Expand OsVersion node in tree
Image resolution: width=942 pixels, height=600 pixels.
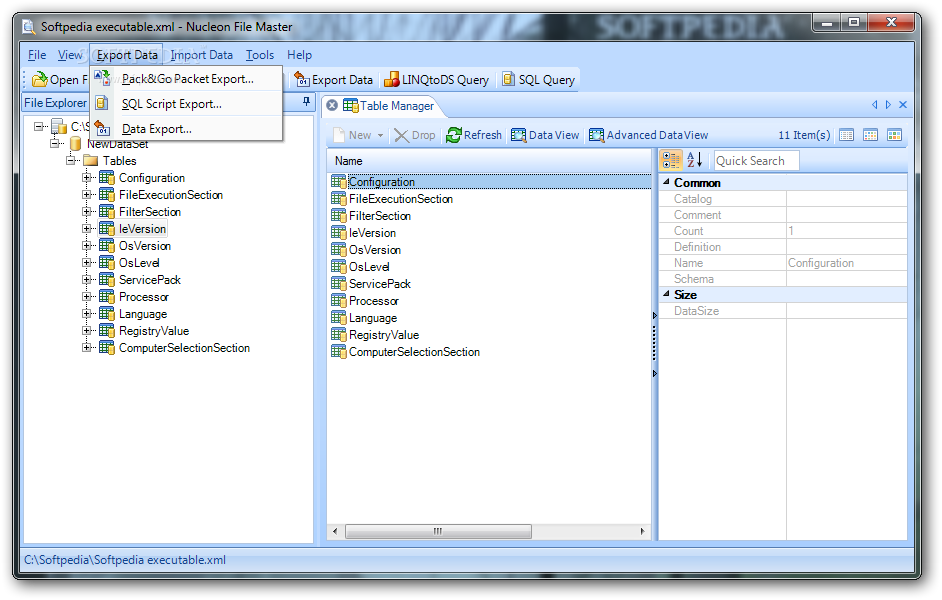click(x=87, y=246)
